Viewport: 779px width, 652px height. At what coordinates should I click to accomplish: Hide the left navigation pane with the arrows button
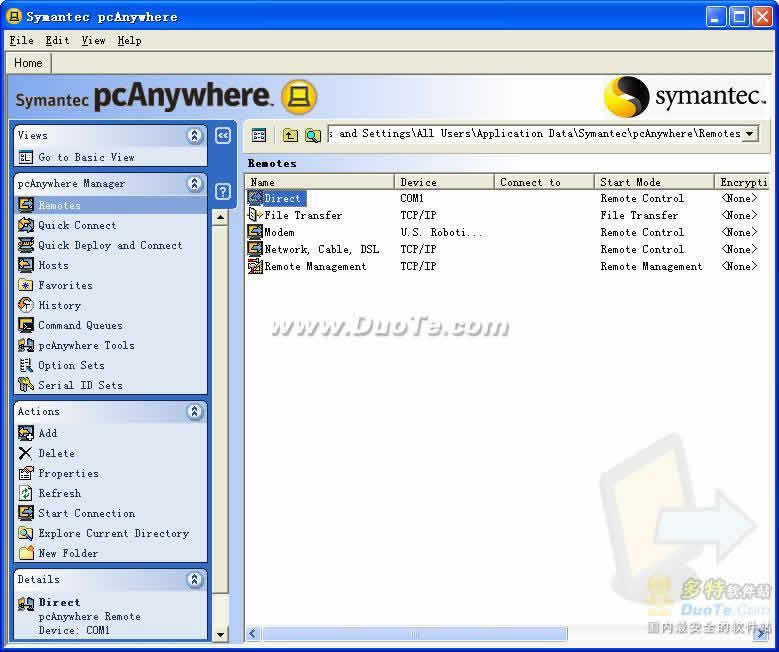coord(223,136)
